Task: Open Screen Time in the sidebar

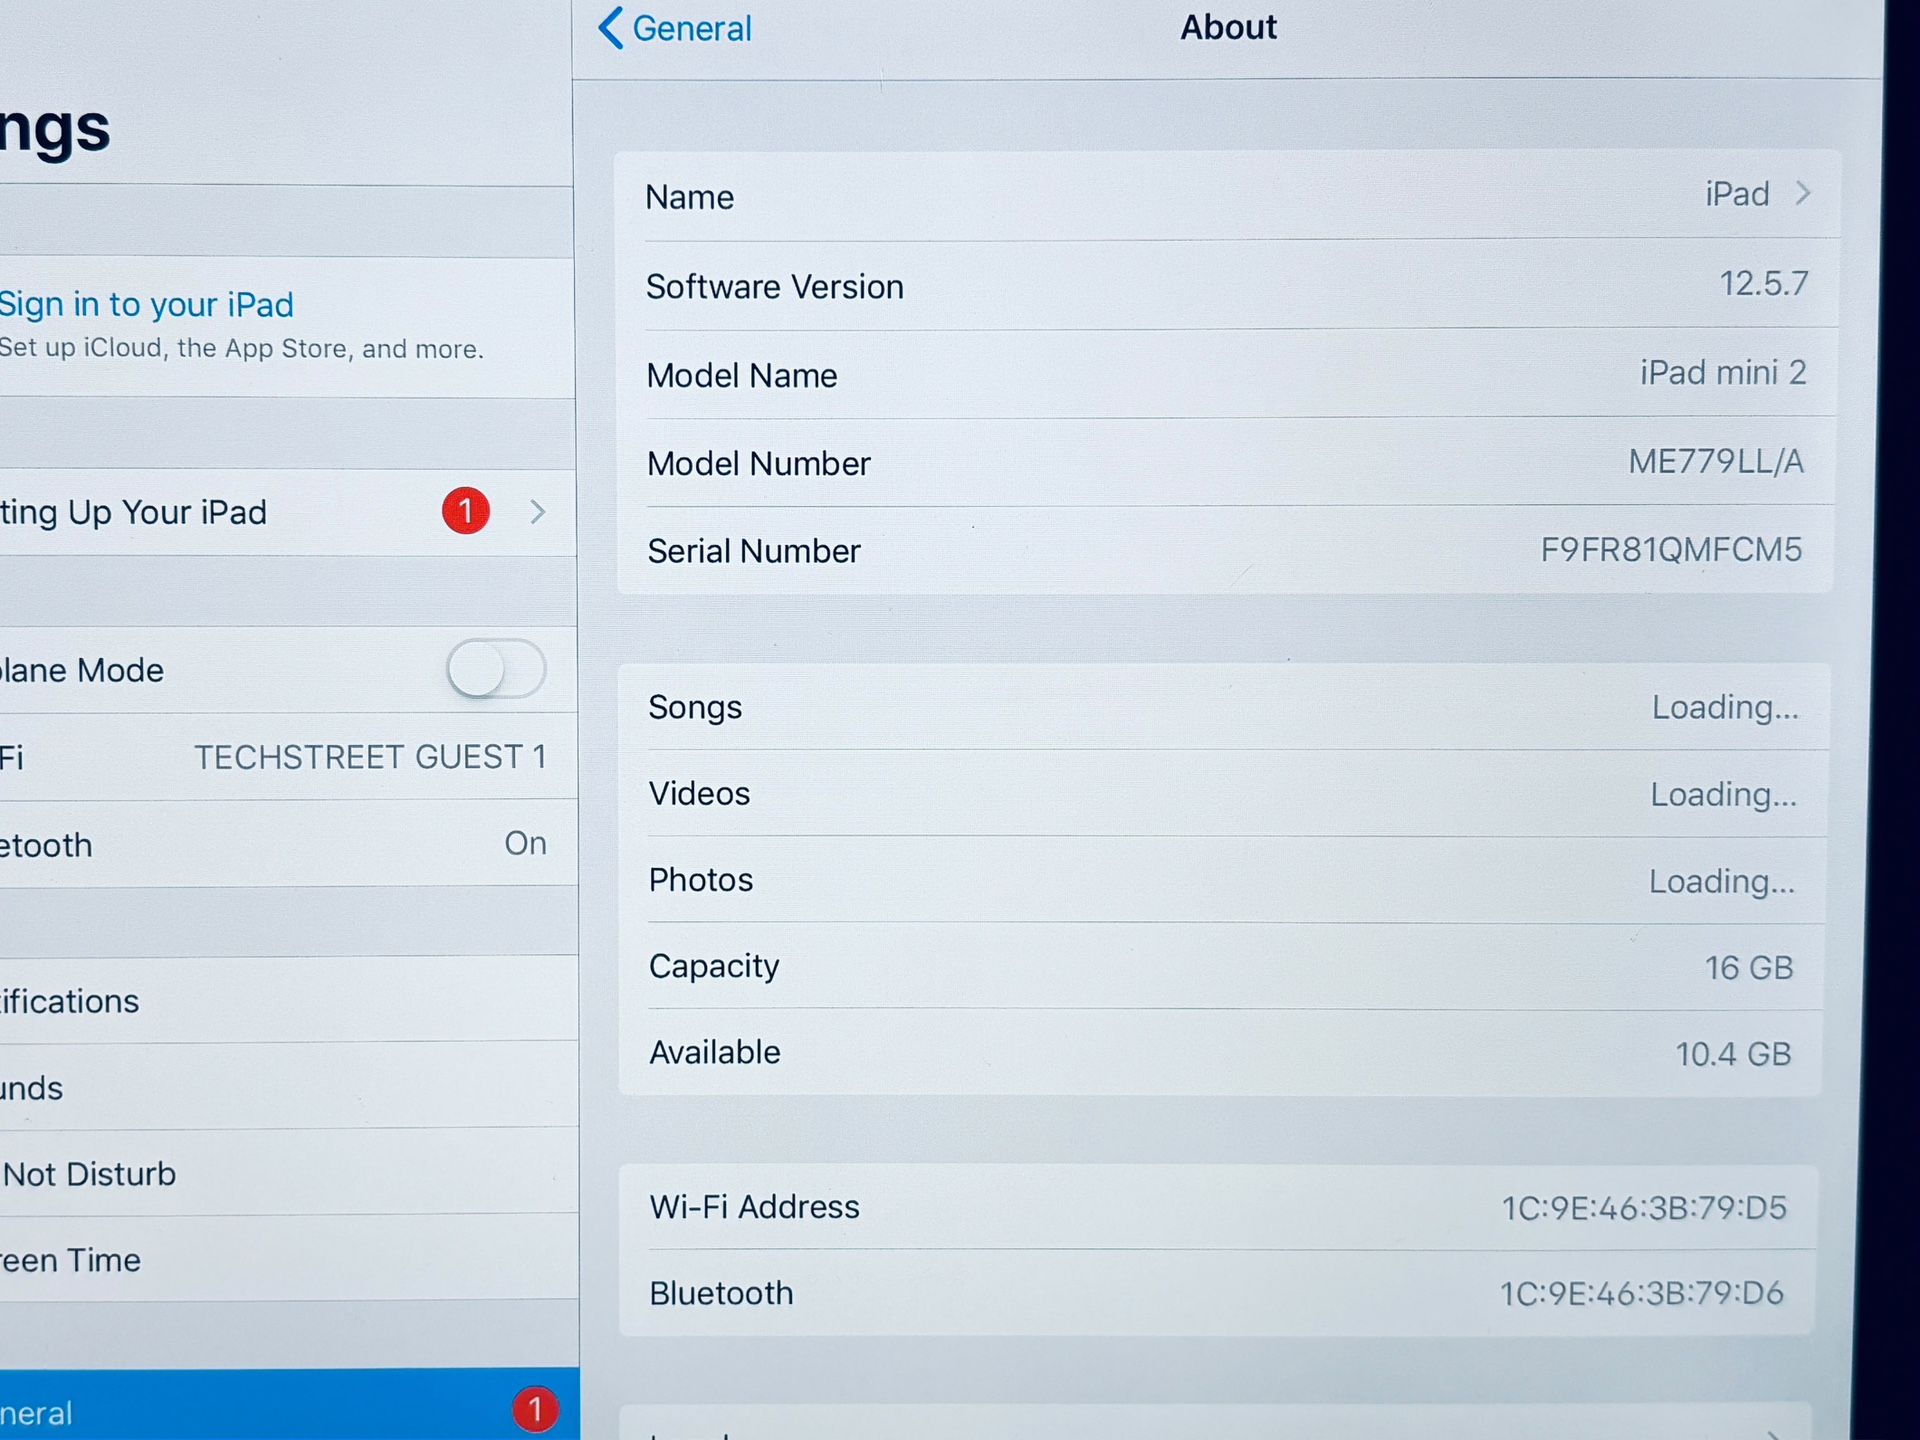Action: 289,1260
